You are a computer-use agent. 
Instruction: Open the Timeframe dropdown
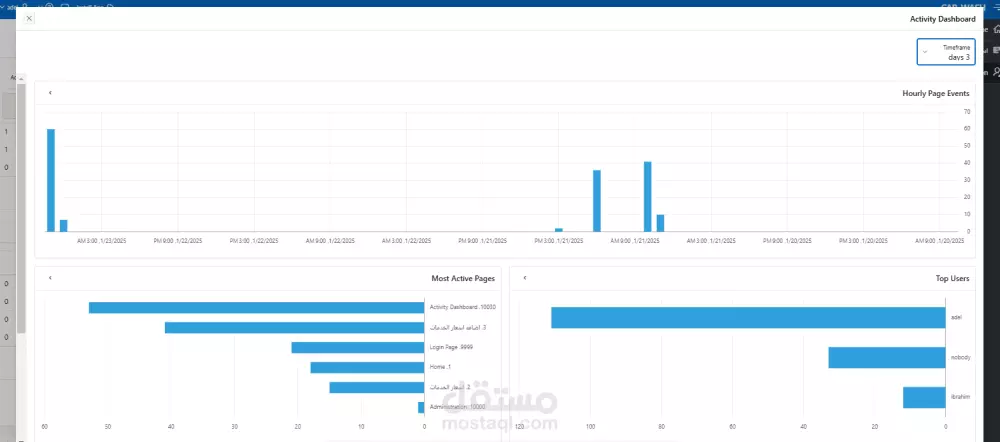coord(946,52)
